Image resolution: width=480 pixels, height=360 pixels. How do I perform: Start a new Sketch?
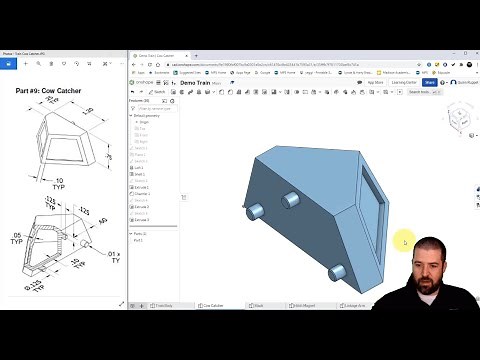157,92
